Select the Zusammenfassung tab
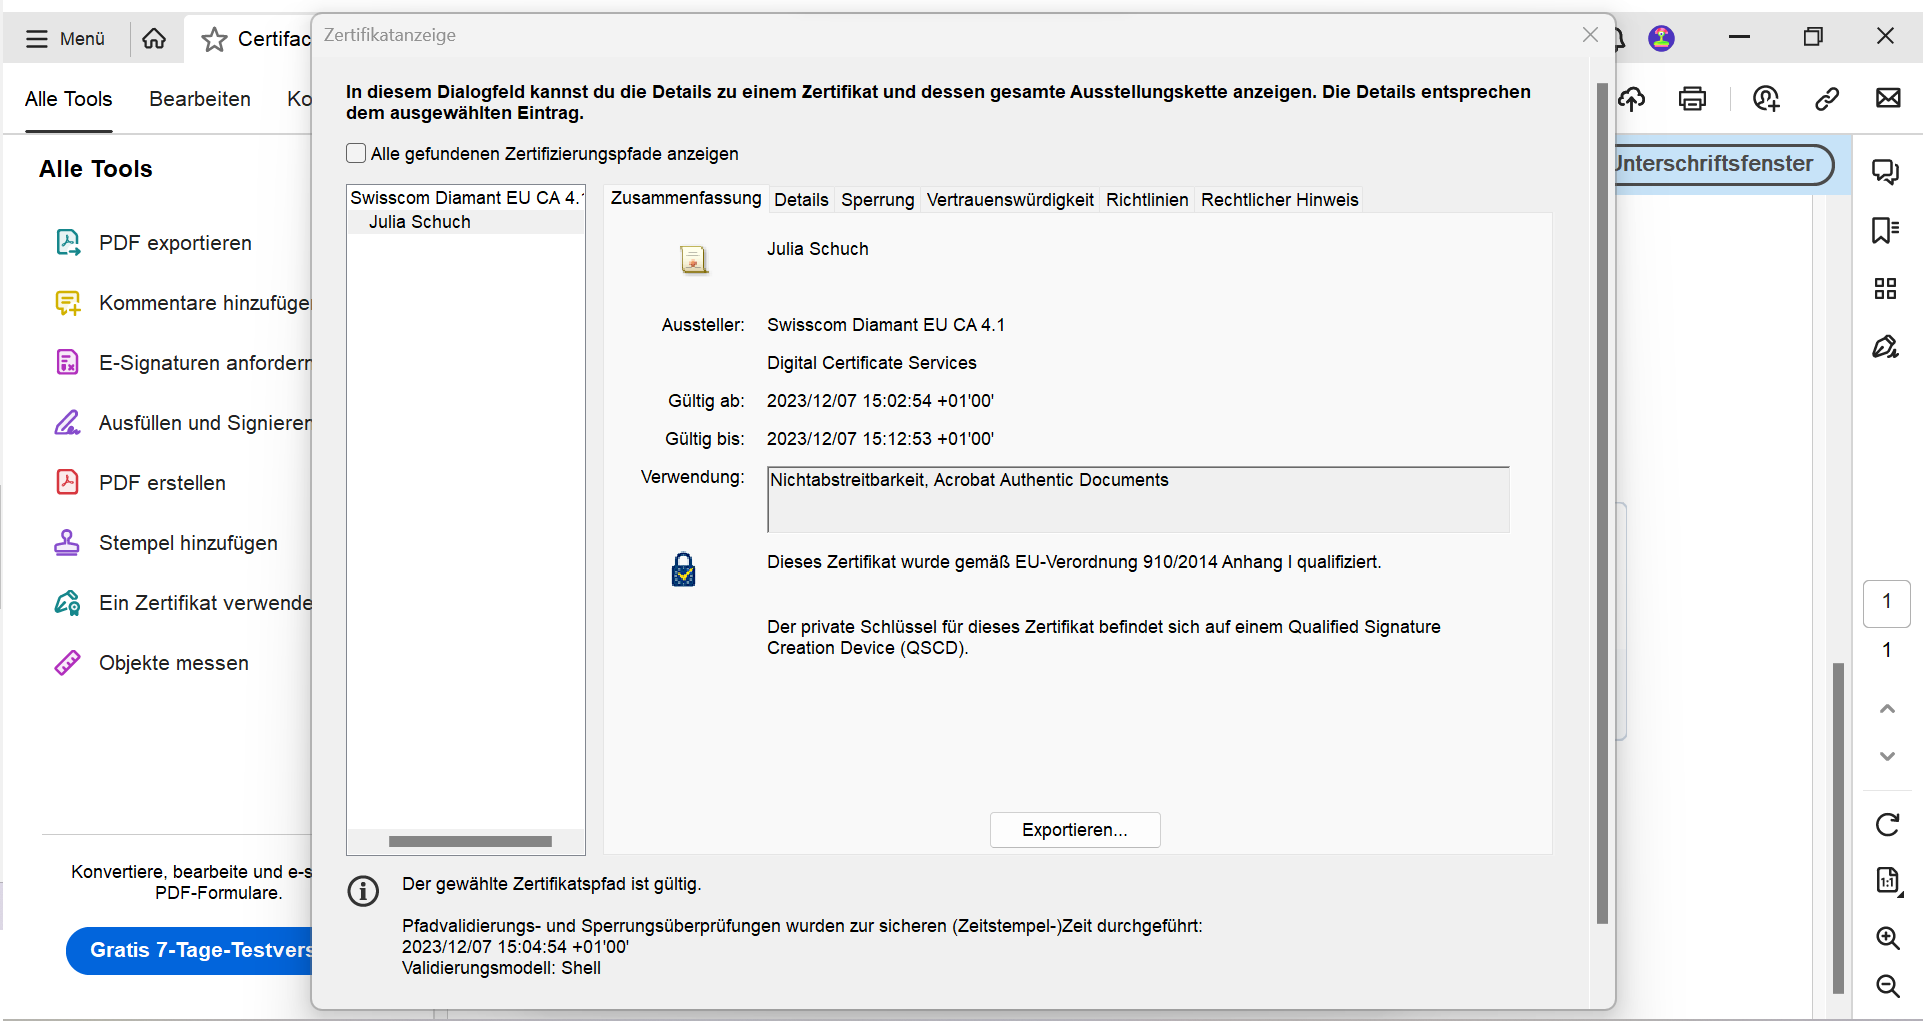 (x=686, y=198)
